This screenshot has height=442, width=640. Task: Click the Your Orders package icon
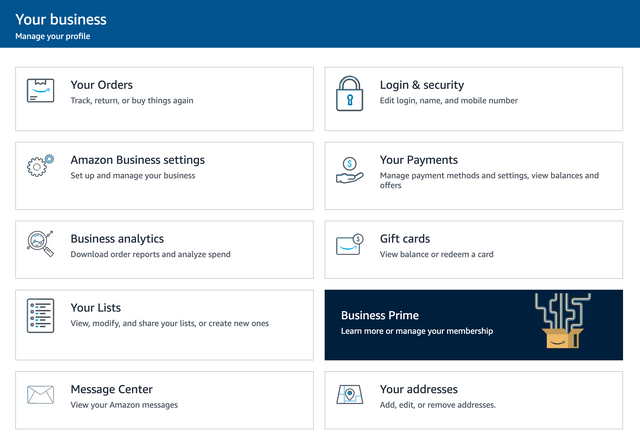[x=40, y=92]
